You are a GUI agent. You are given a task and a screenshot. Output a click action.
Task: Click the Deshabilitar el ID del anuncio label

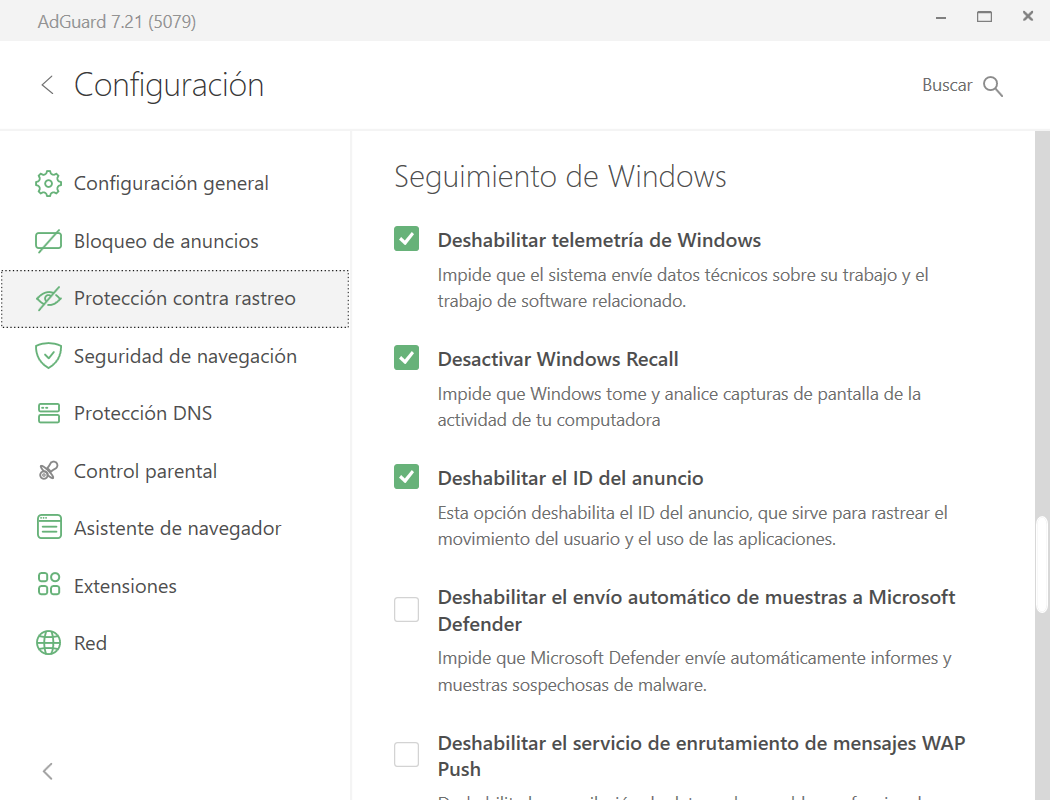(571, 479)
